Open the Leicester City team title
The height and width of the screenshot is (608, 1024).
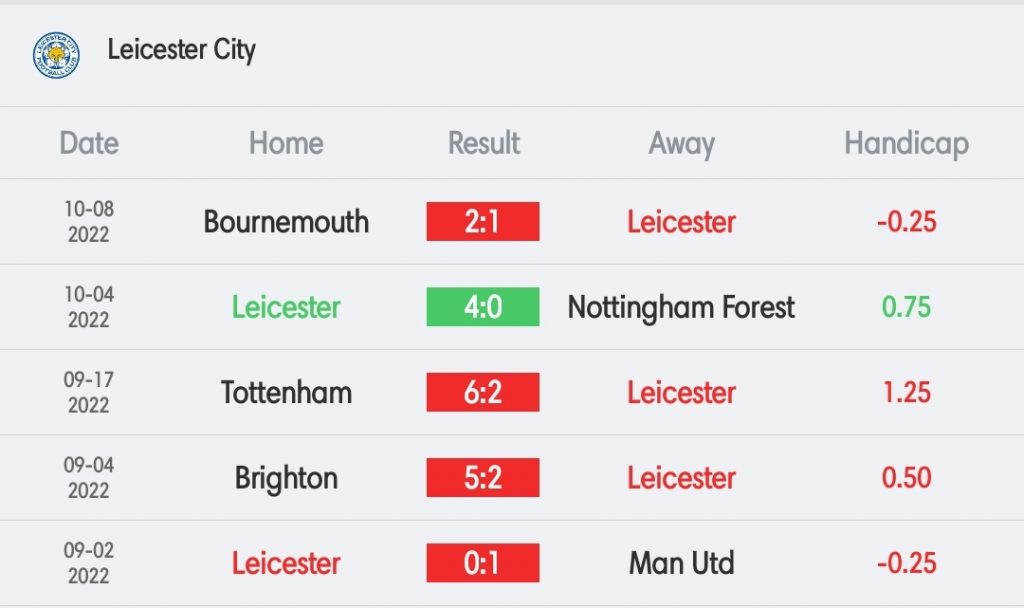click(x=182, y=50)
